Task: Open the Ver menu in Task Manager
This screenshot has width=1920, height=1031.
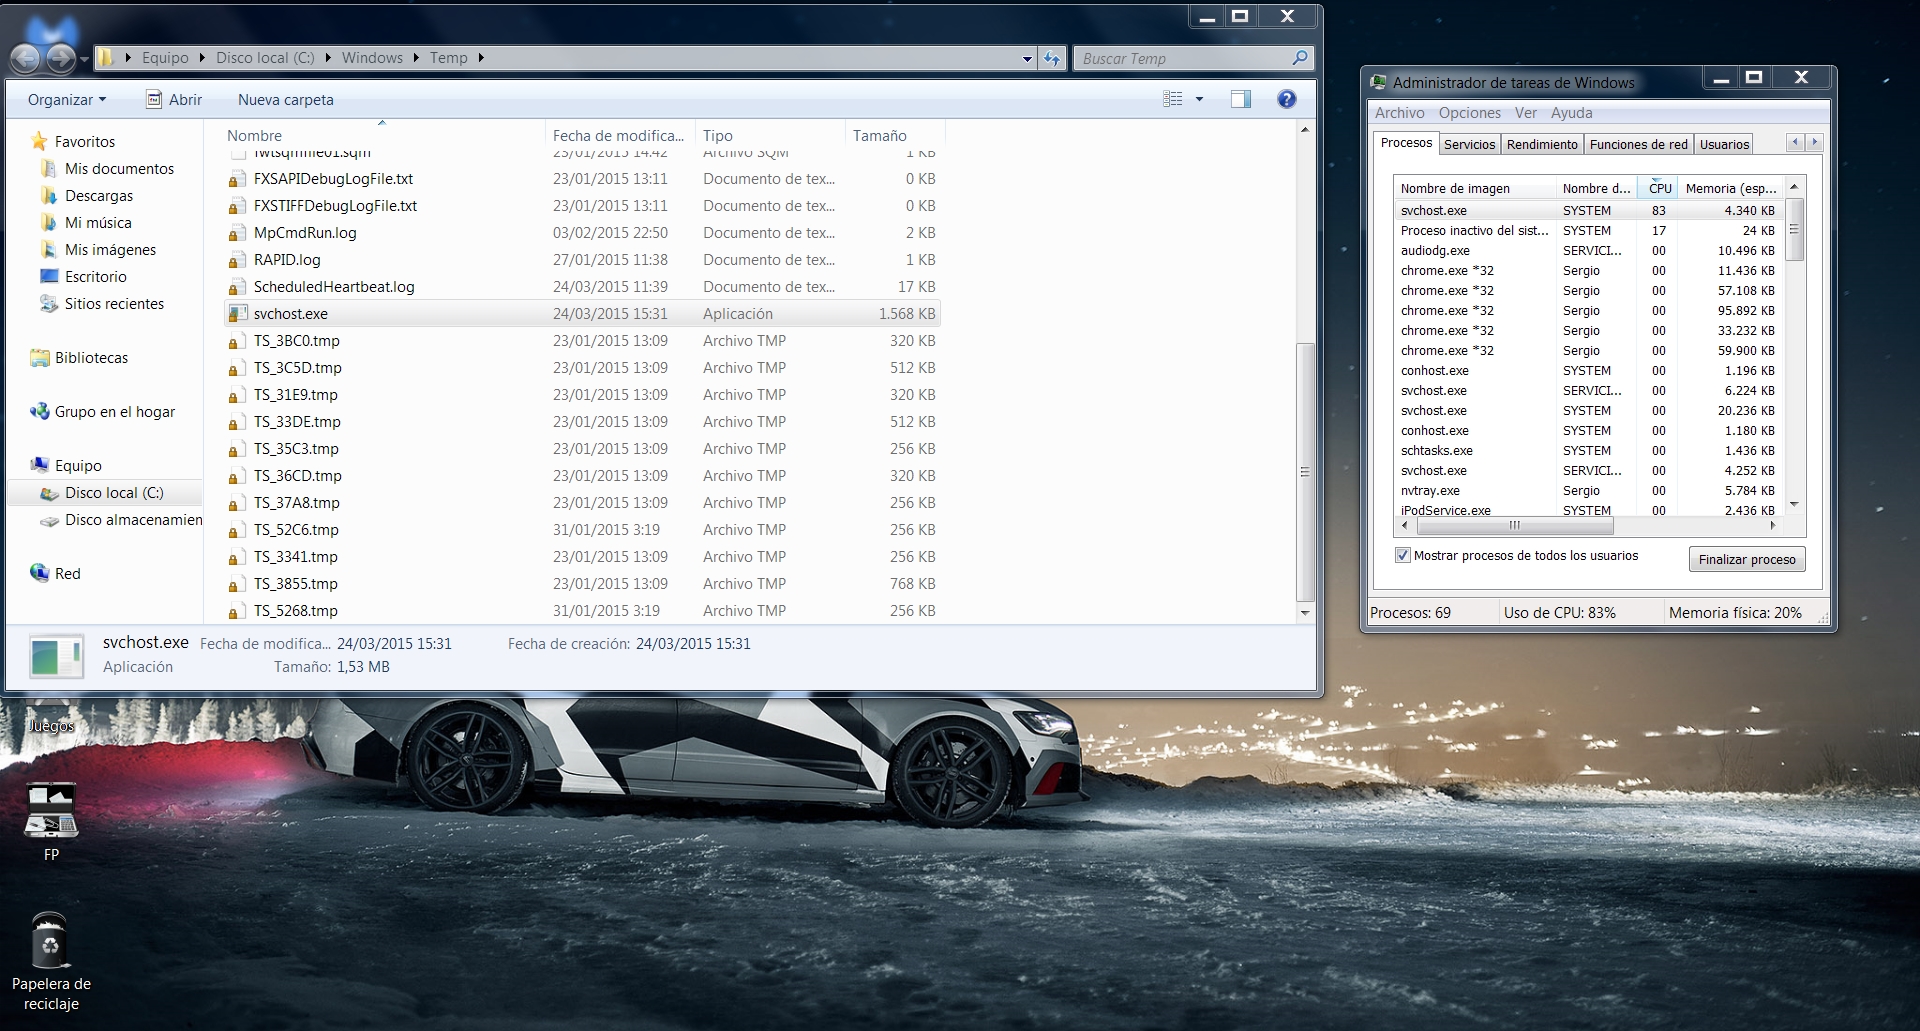Action: tap(1525, 113)
